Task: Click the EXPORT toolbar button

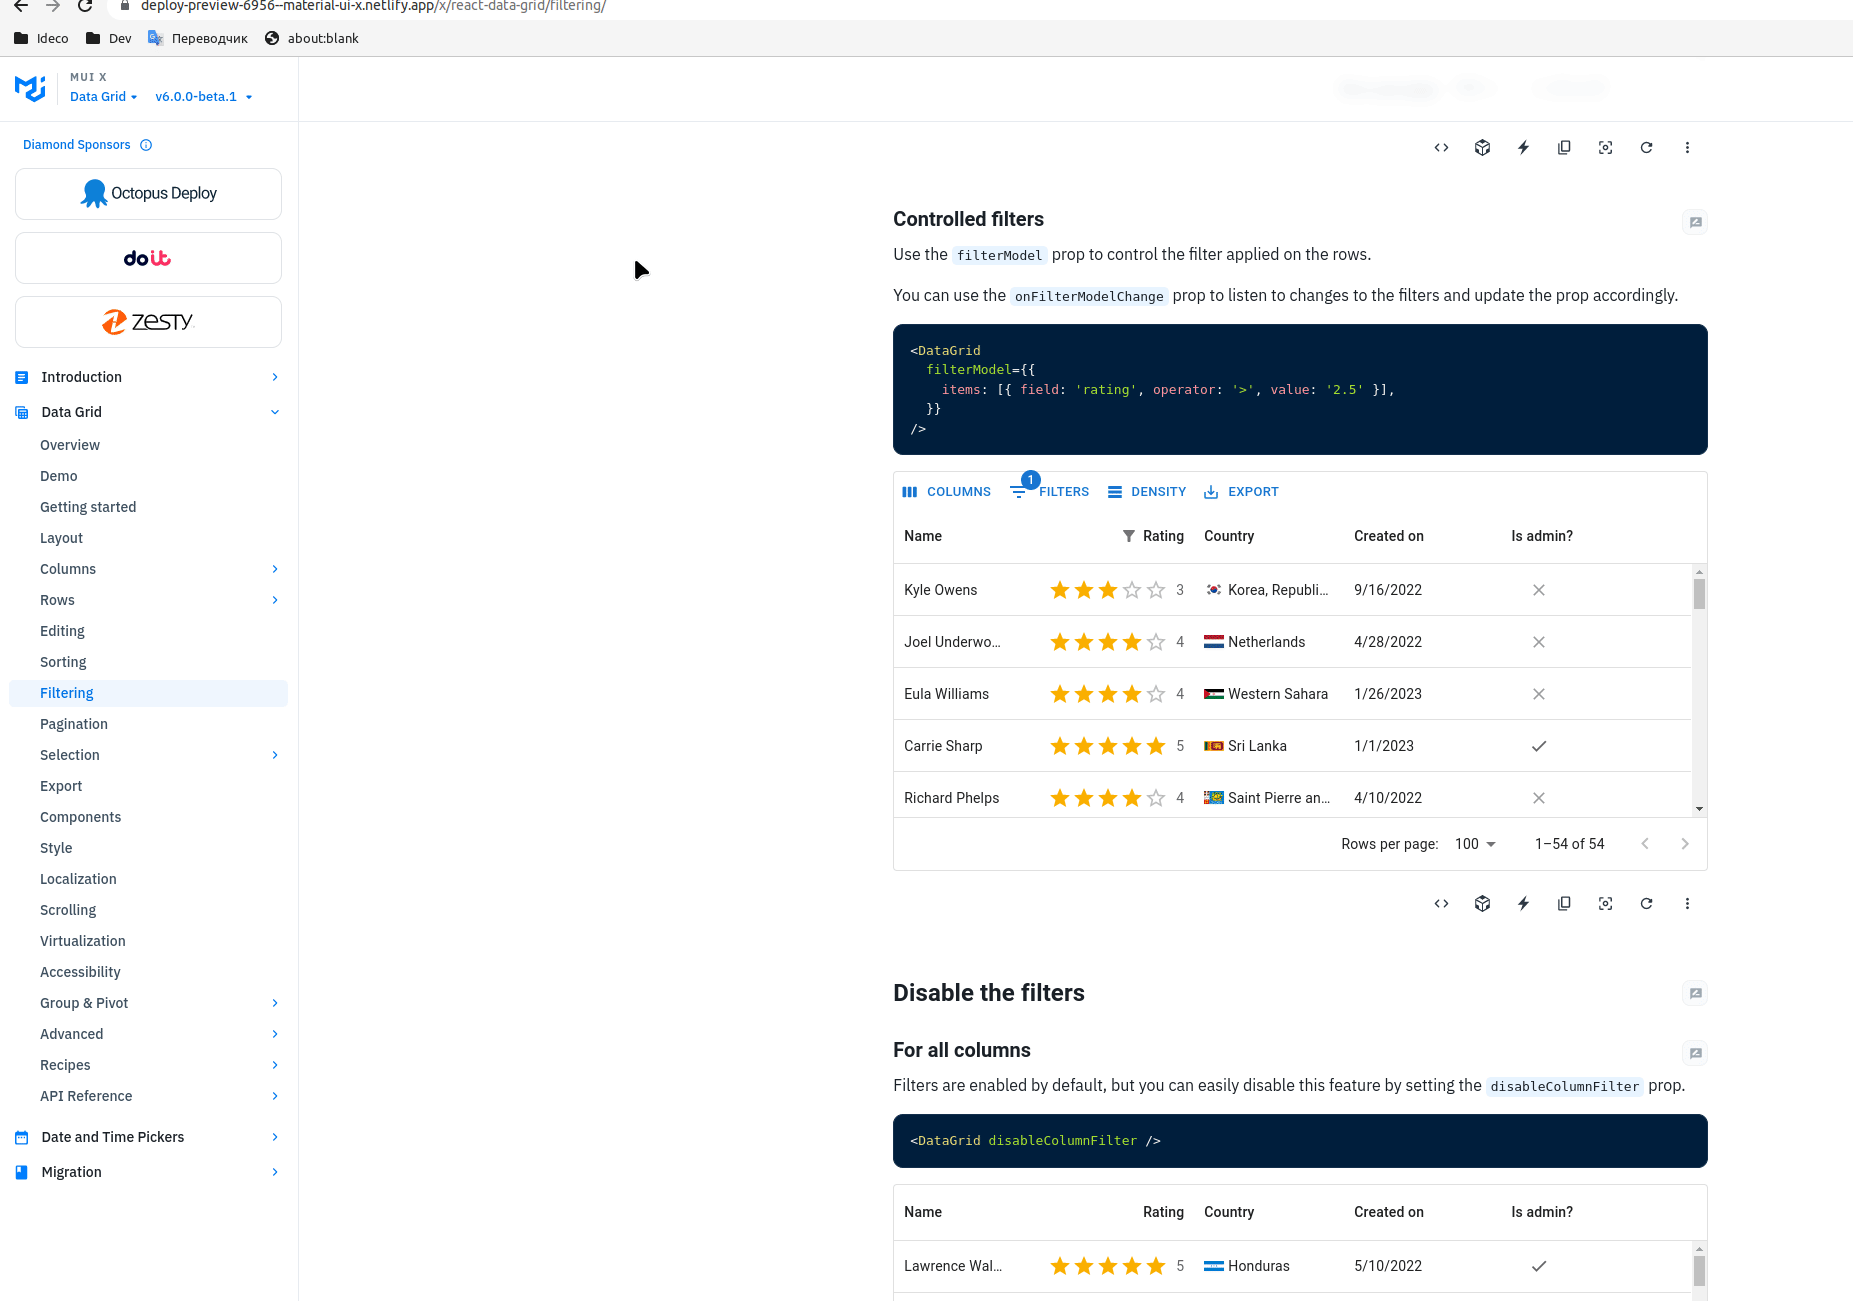Action: (1241, 492)
